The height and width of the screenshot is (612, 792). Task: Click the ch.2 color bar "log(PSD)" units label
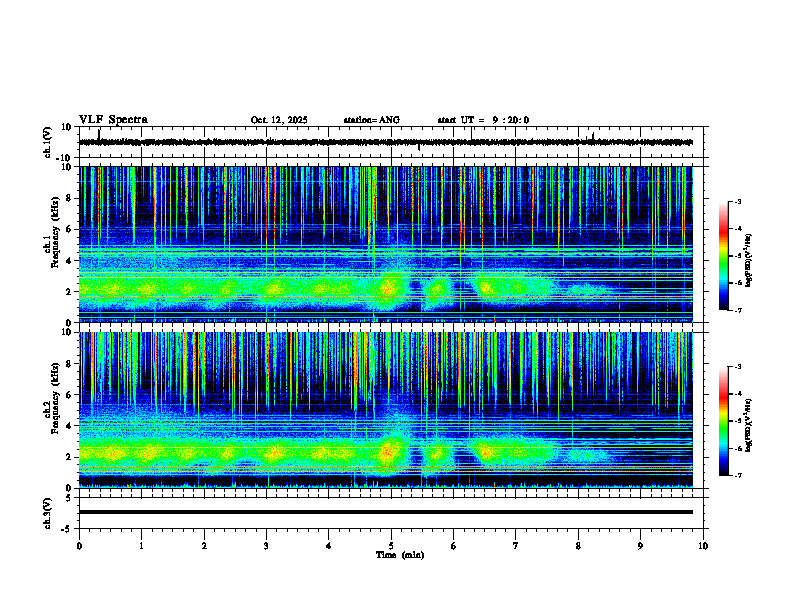coord(749,425)
